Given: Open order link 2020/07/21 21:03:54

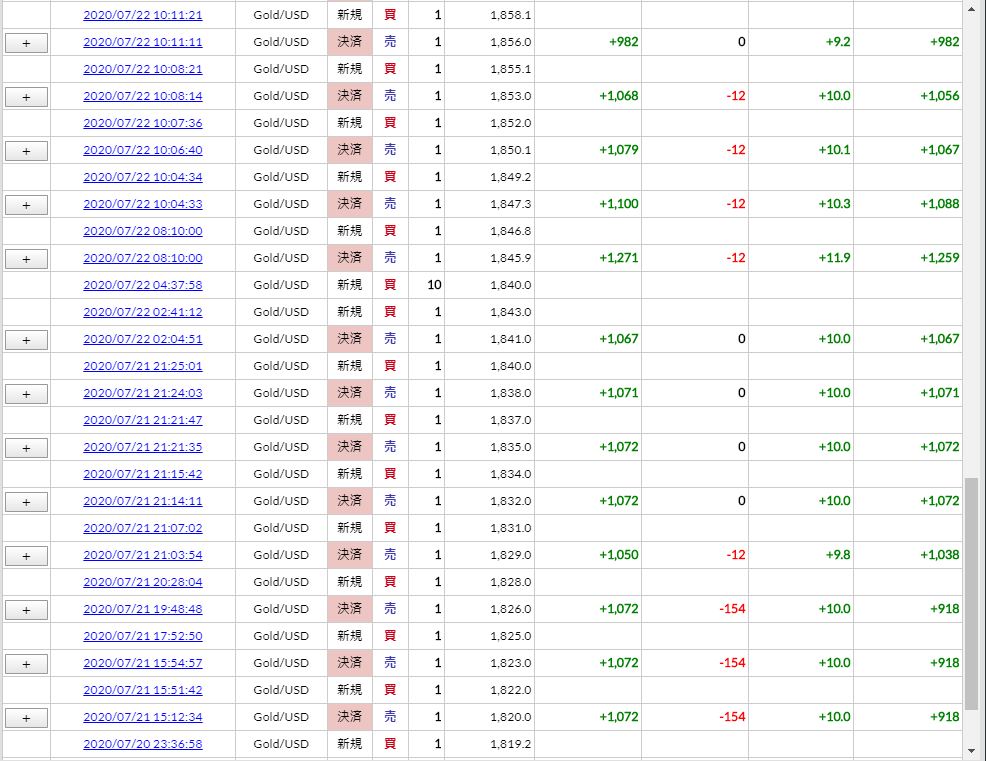Looking at the screenshot, I should coord(143,555).
